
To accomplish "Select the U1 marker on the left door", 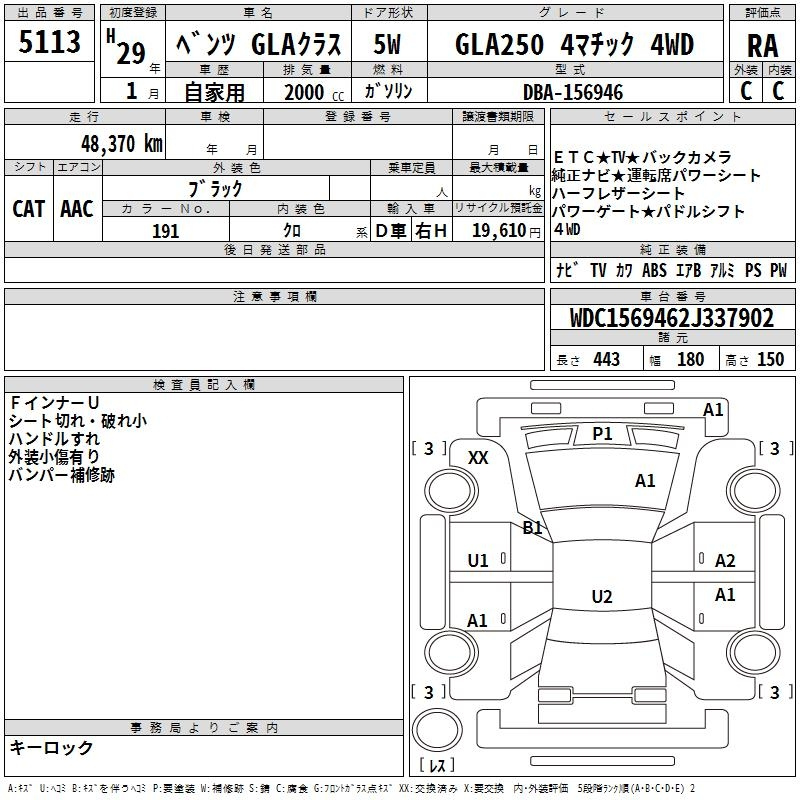I will 478,560.
